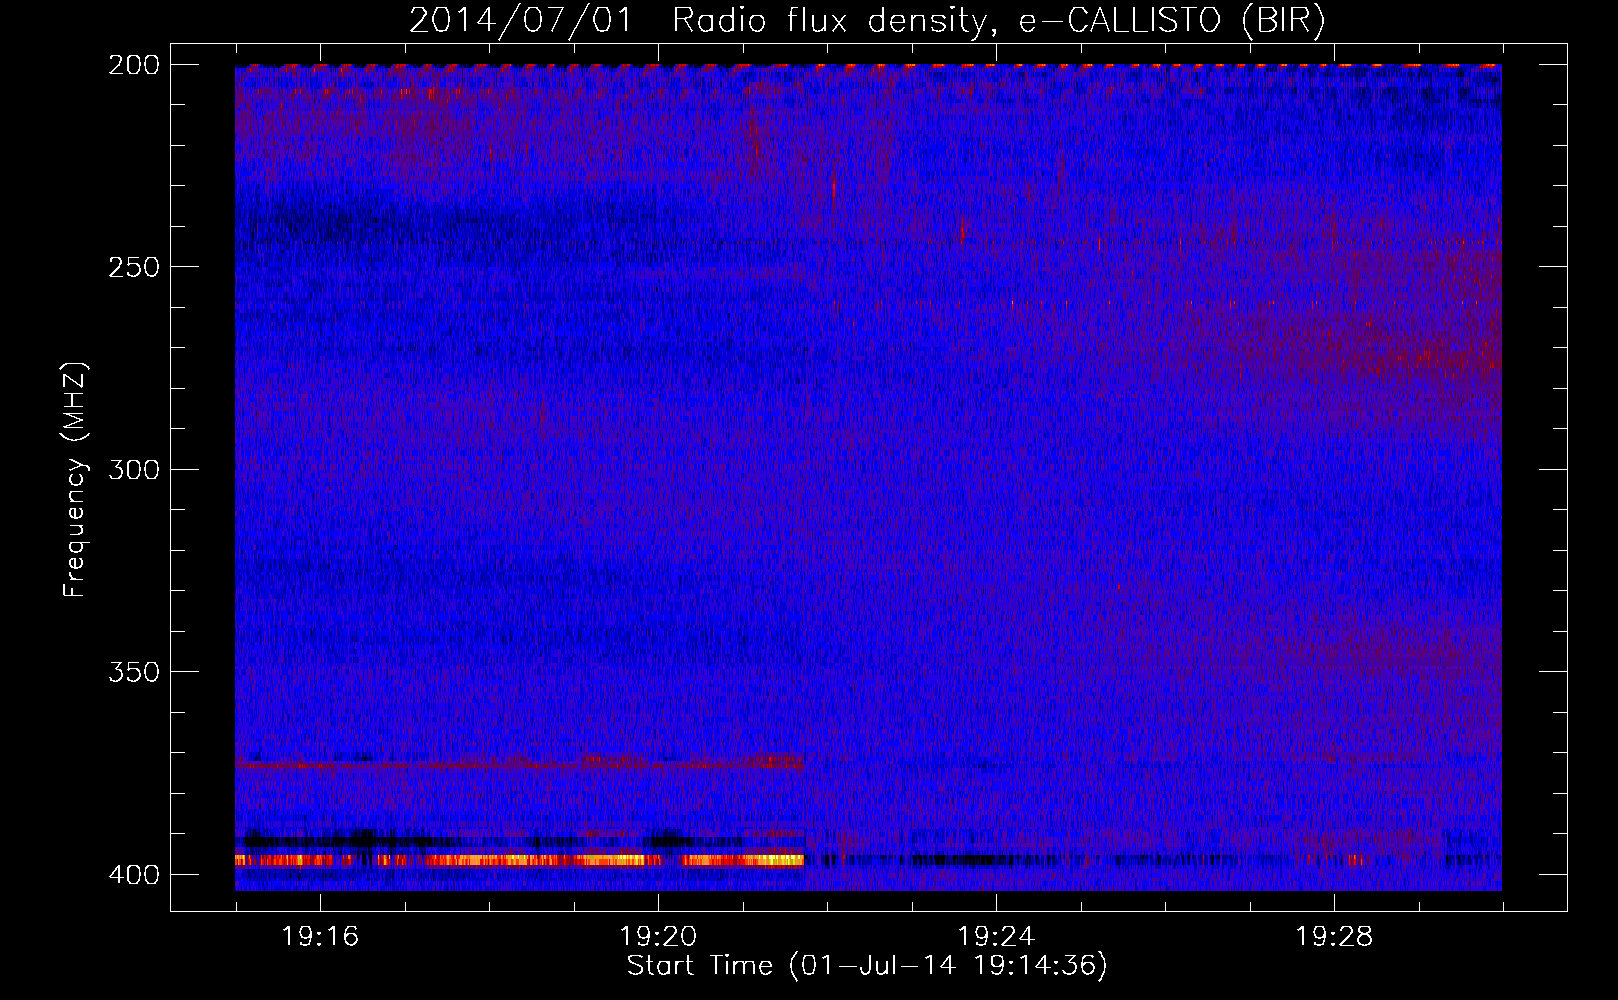Click the thin red line near 375 MHz
Image resolution: width=1618 pixels, height=1000 pixels.
point(520,765)
